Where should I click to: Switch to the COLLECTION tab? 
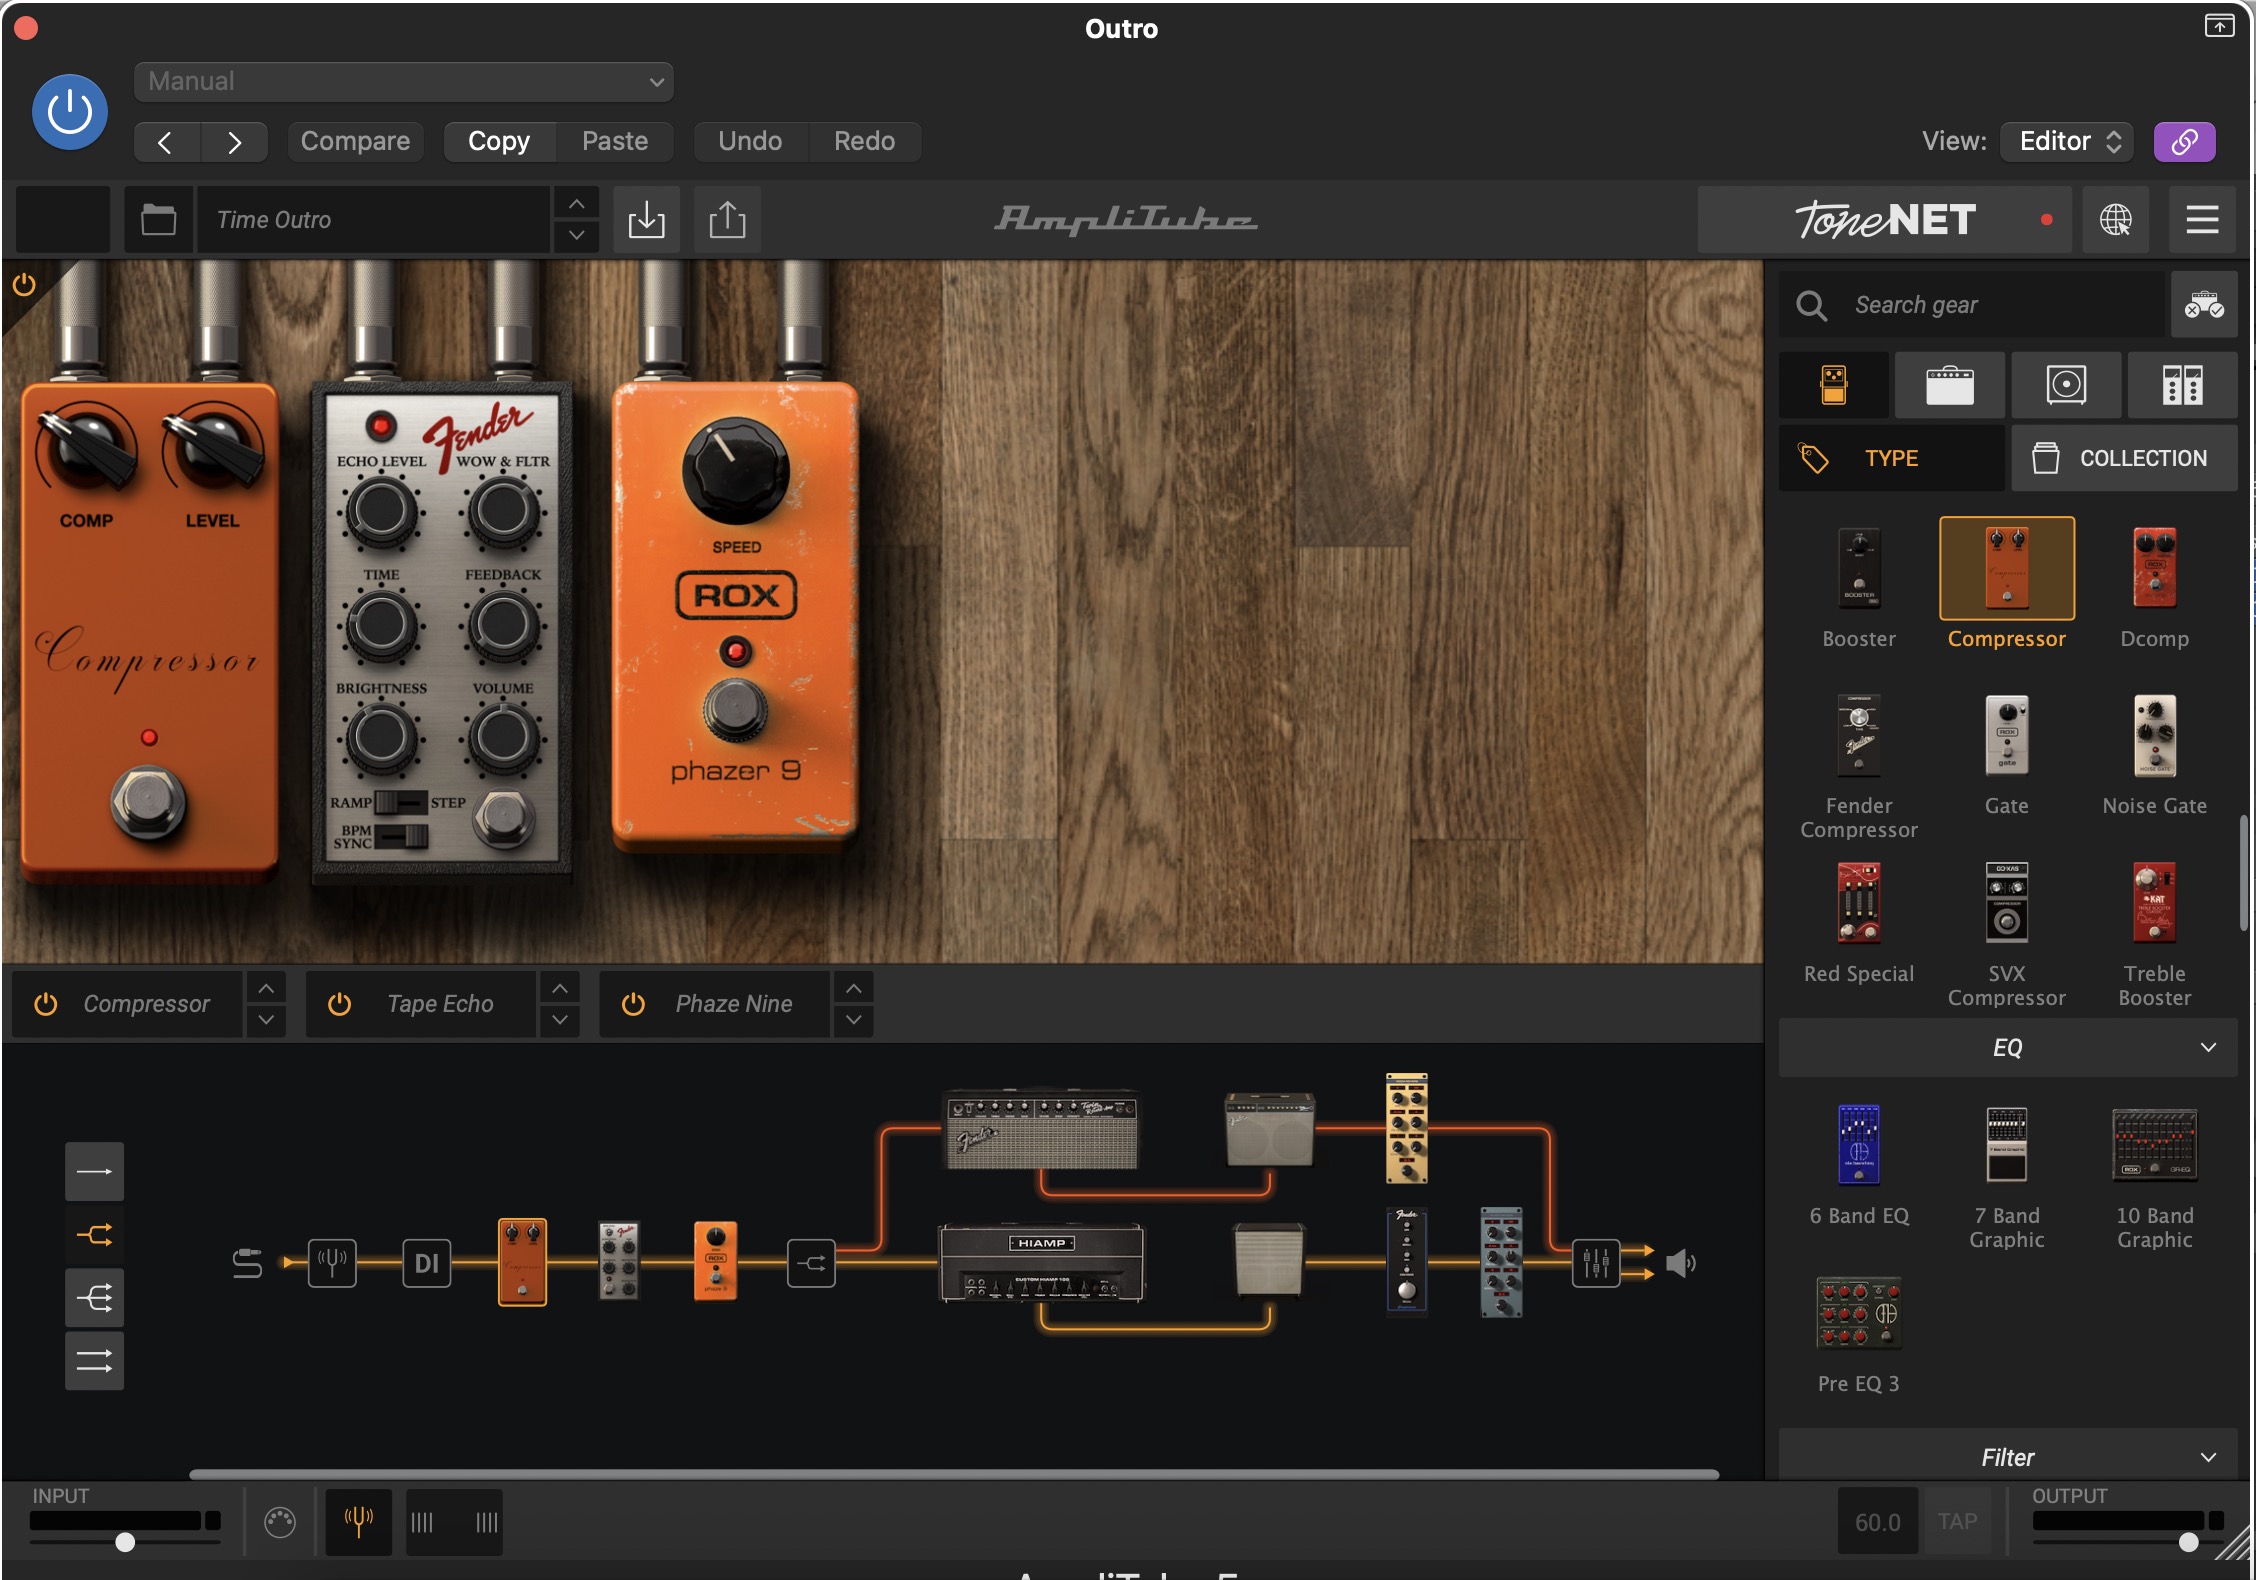click(x=2124, y=458)
